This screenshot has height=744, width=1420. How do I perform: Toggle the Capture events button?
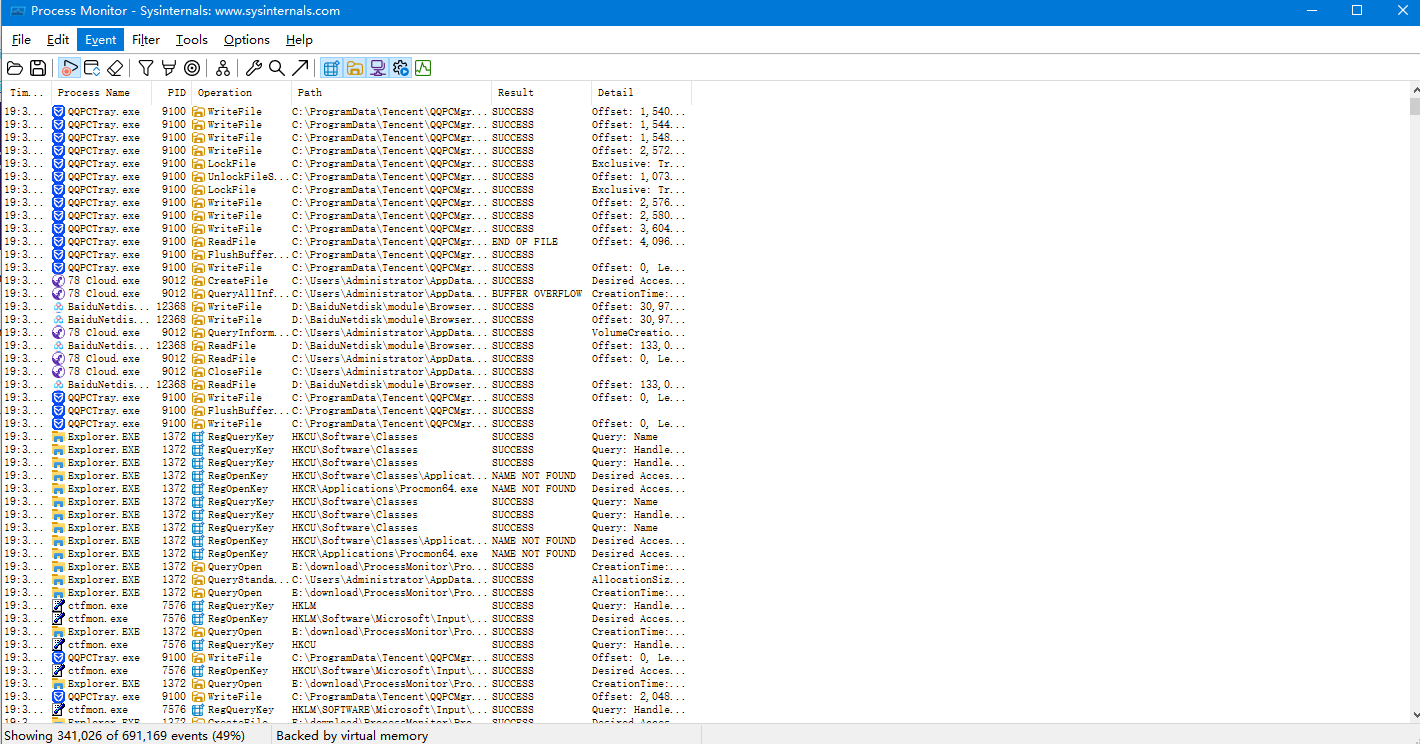(x=69, y=68)
